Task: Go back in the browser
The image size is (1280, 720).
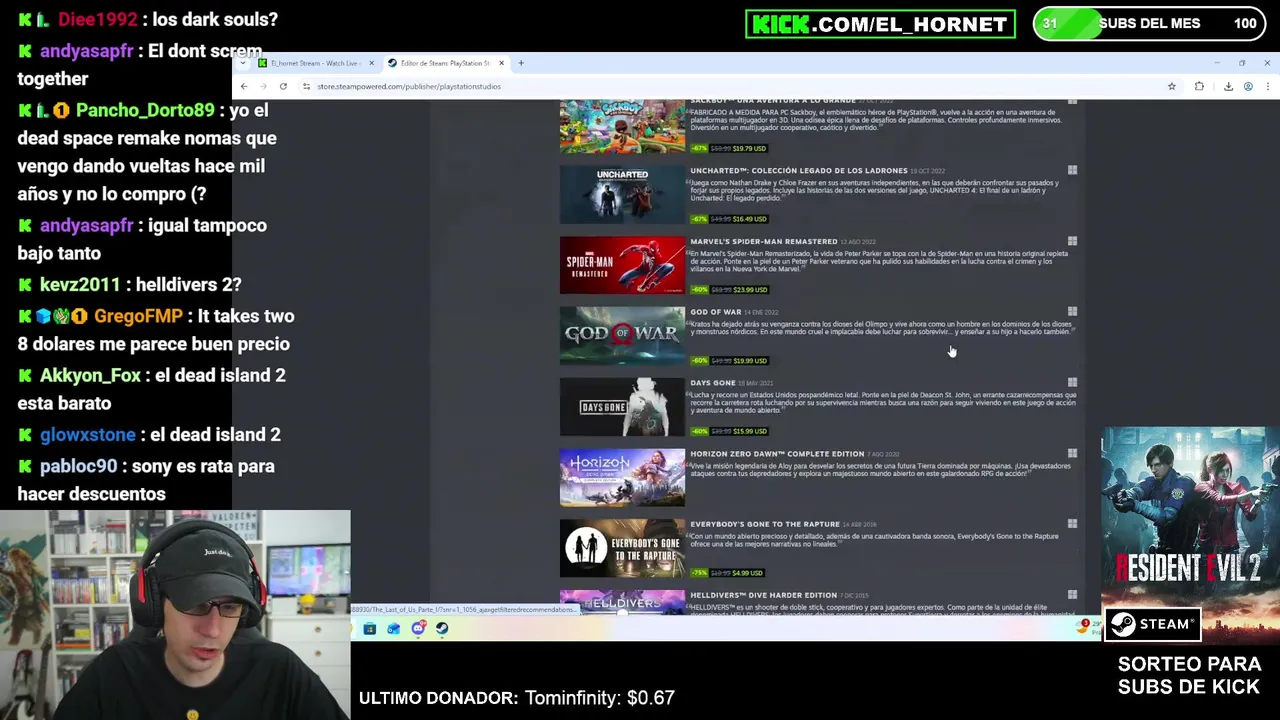Action: (x=243, y=86)
